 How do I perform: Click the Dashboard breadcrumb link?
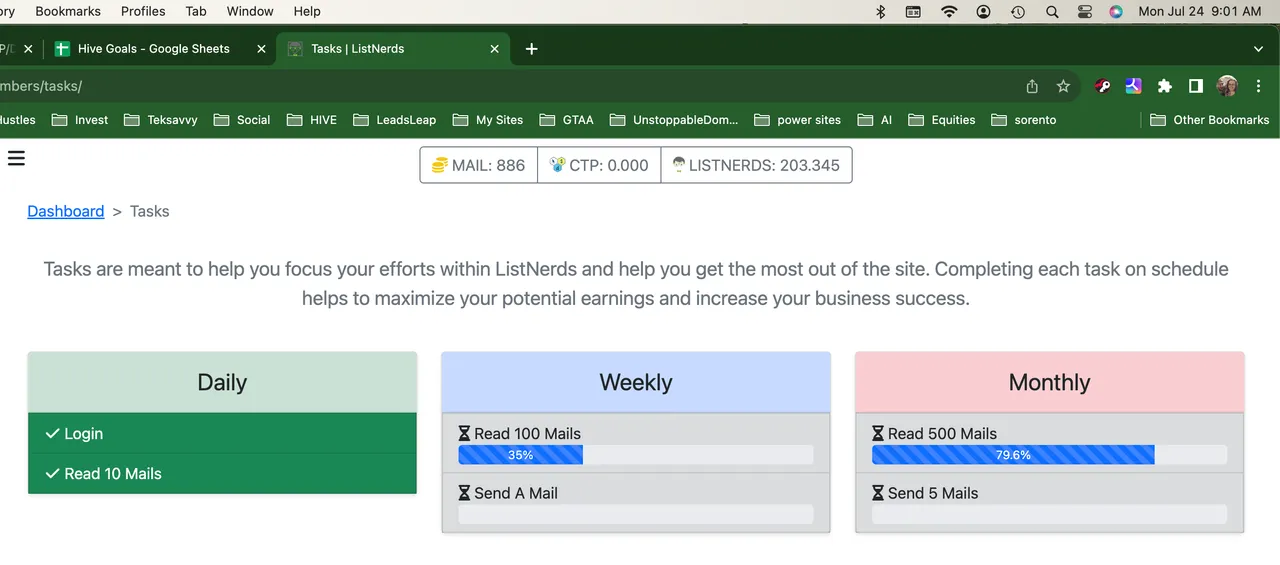pos(66,211)
